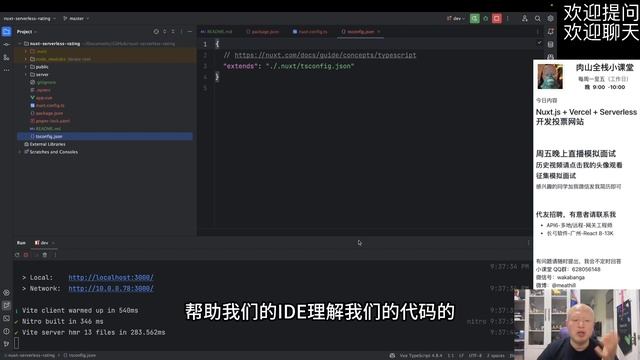640x360 pixels.
Task: Open nuxt.config.ts in the project tree
Action: click(x=50, y=105)
